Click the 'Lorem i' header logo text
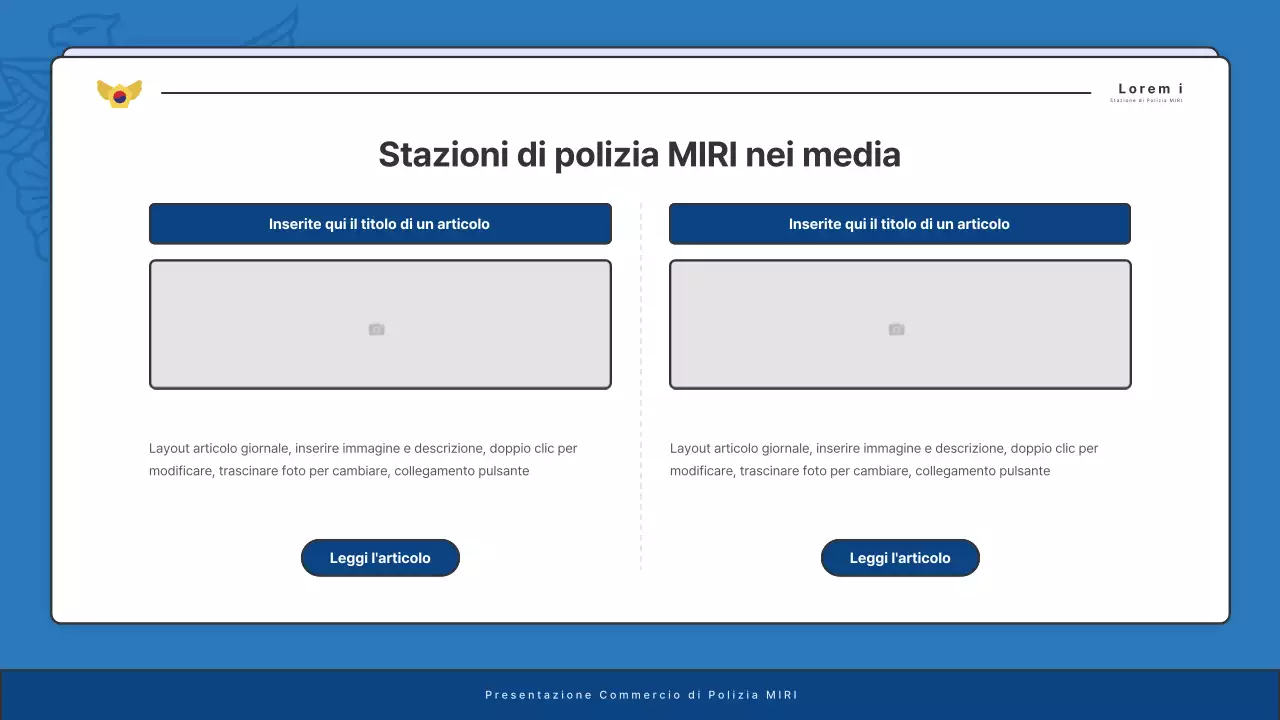Image resolution: width=1280 pixels, height=720 pixels. (1149, 88)
